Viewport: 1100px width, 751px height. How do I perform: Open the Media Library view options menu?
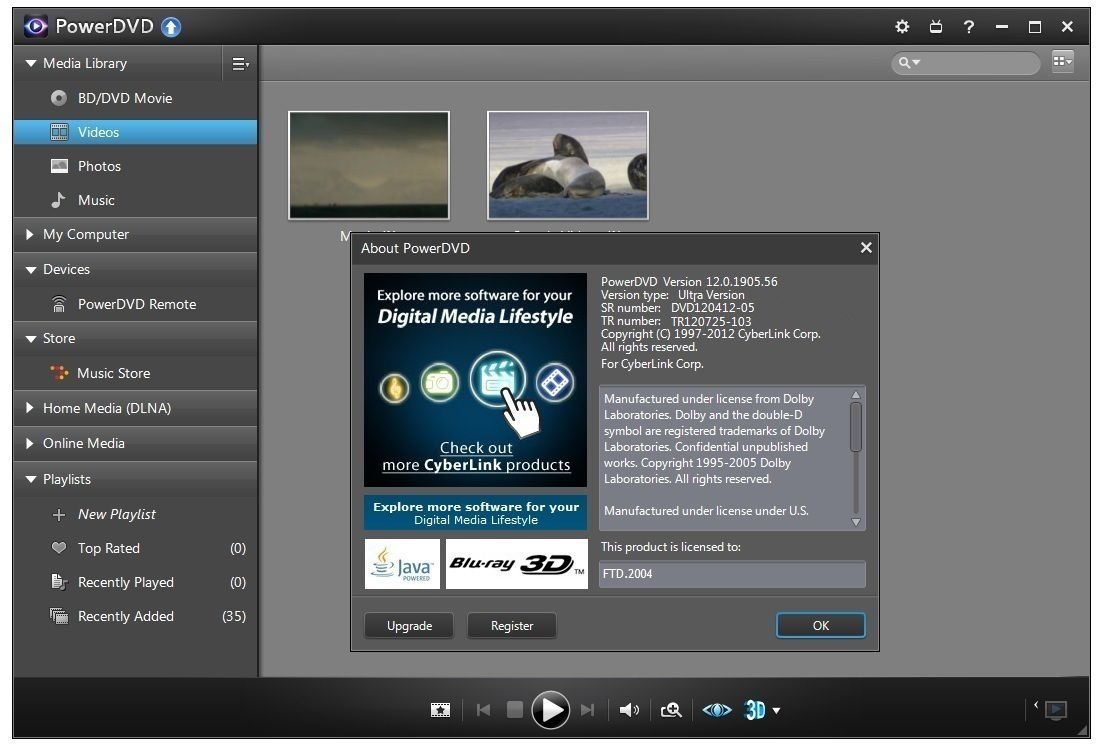coord(241,64)
